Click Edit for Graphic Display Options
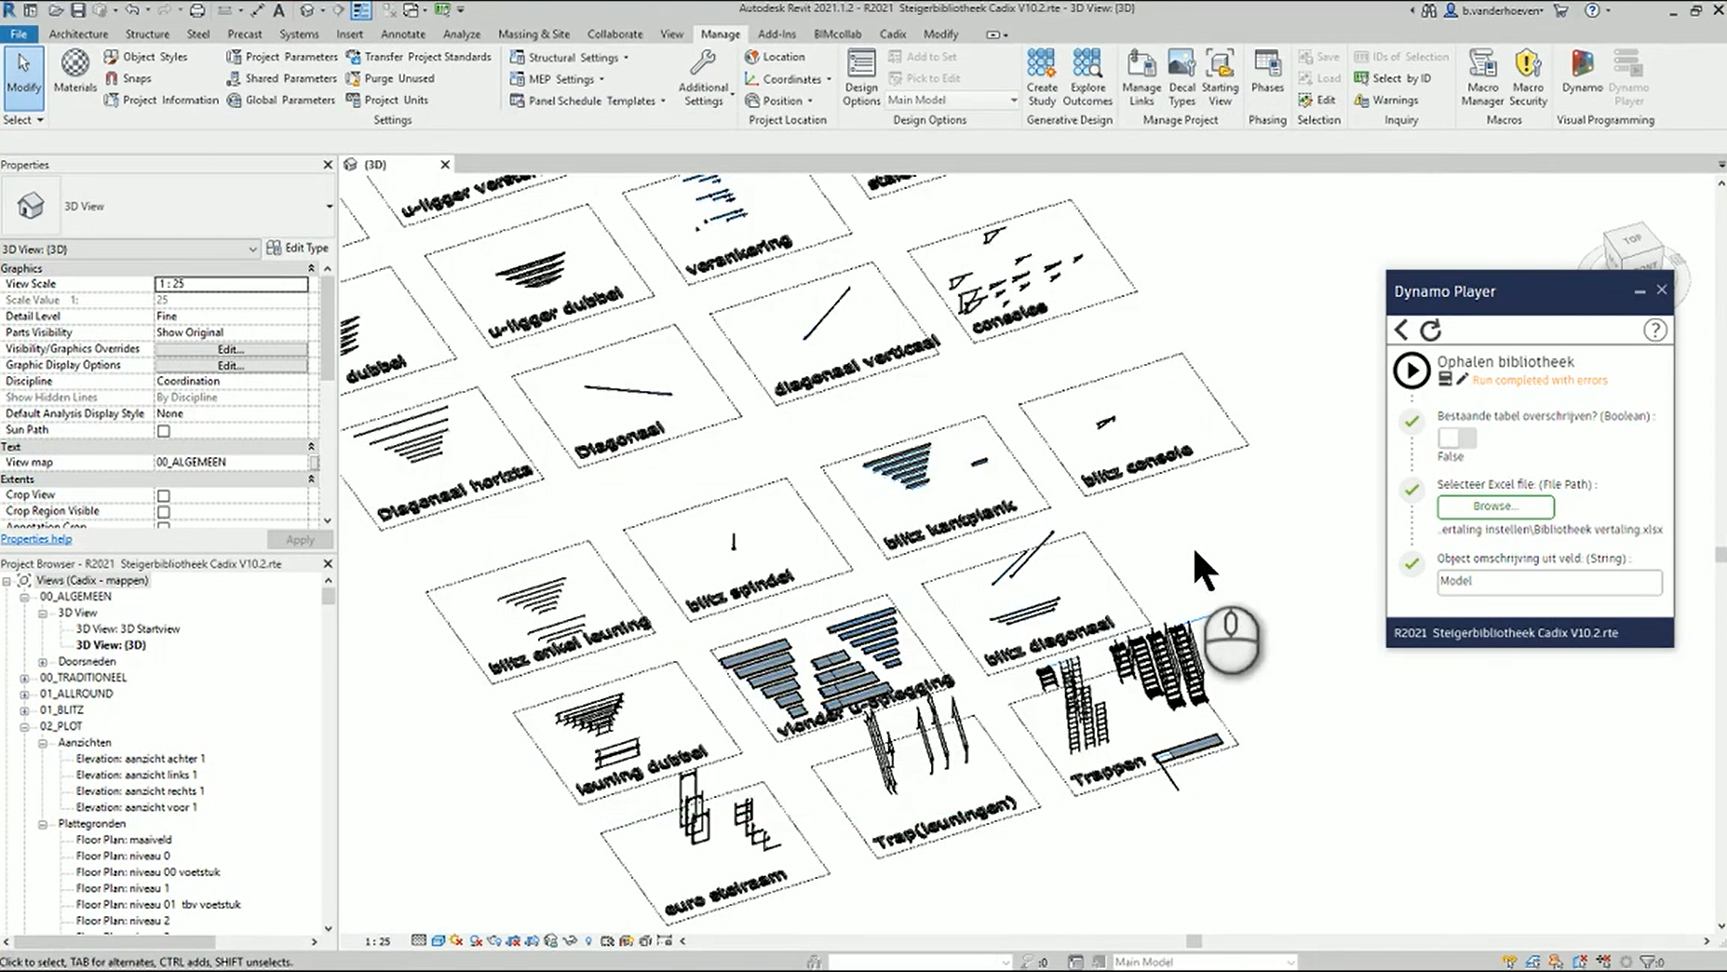Image resolution: width=1727 pixels, height=972 pixels. tap(231, 365)
